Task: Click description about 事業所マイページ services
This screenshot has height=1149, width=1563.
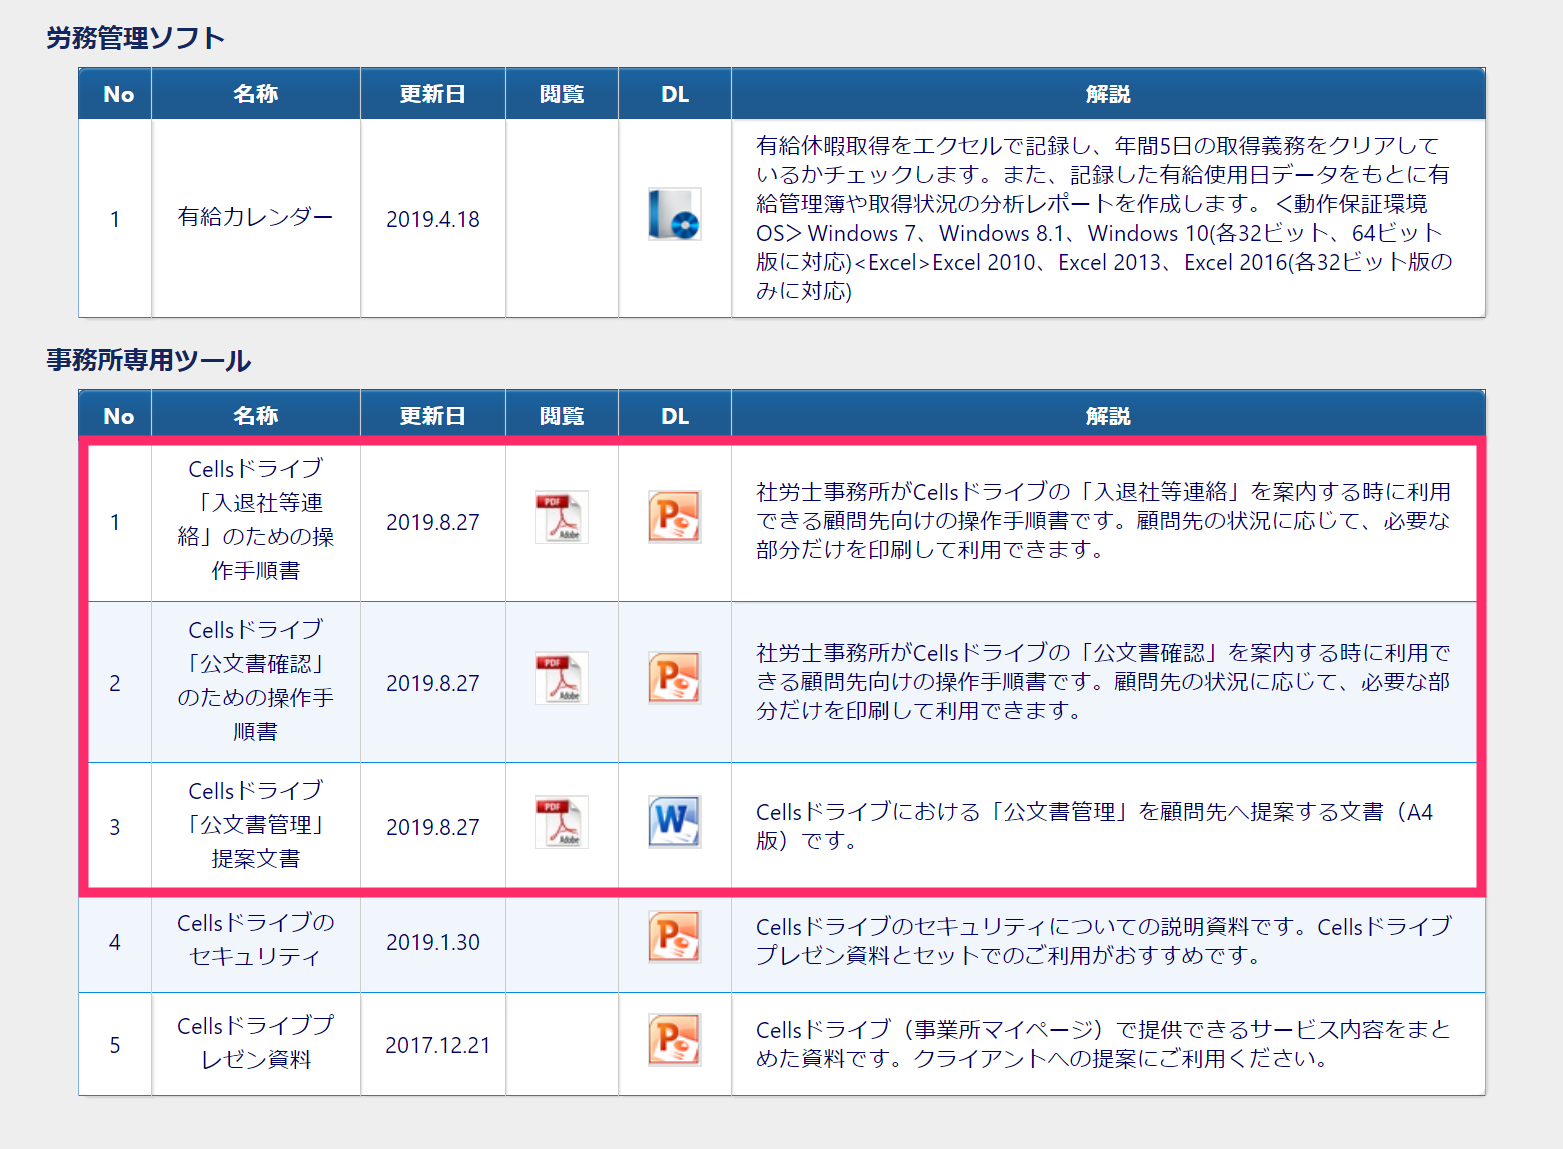Action: pos(1104,1044)
